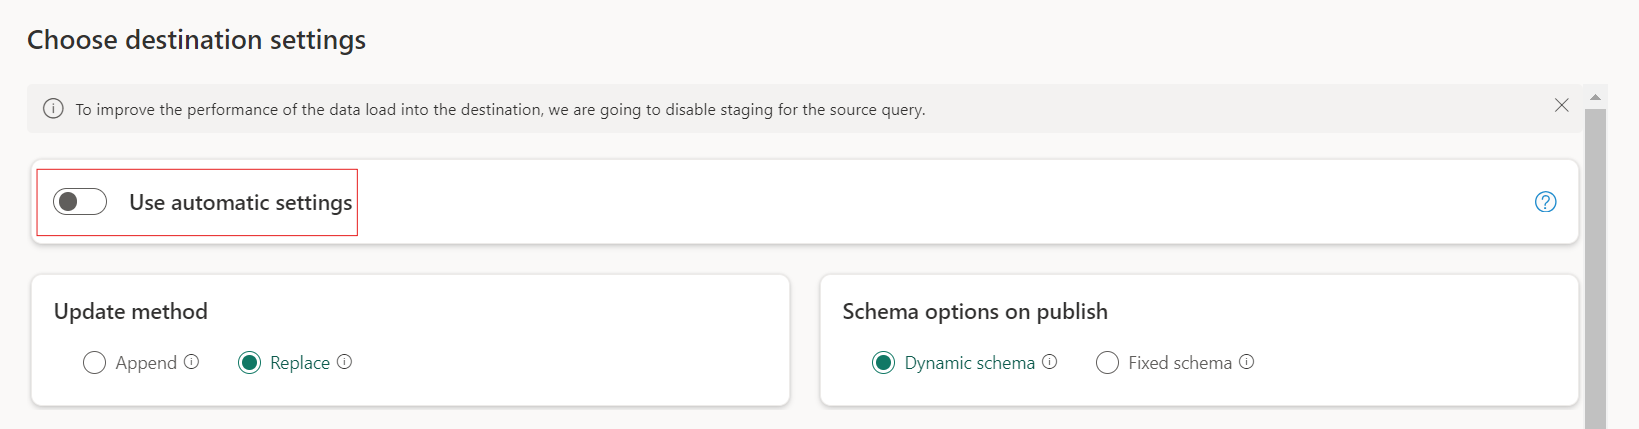Click the Append label text
Viewport: 1639px width, 429px height.
(x=146, y=363)
